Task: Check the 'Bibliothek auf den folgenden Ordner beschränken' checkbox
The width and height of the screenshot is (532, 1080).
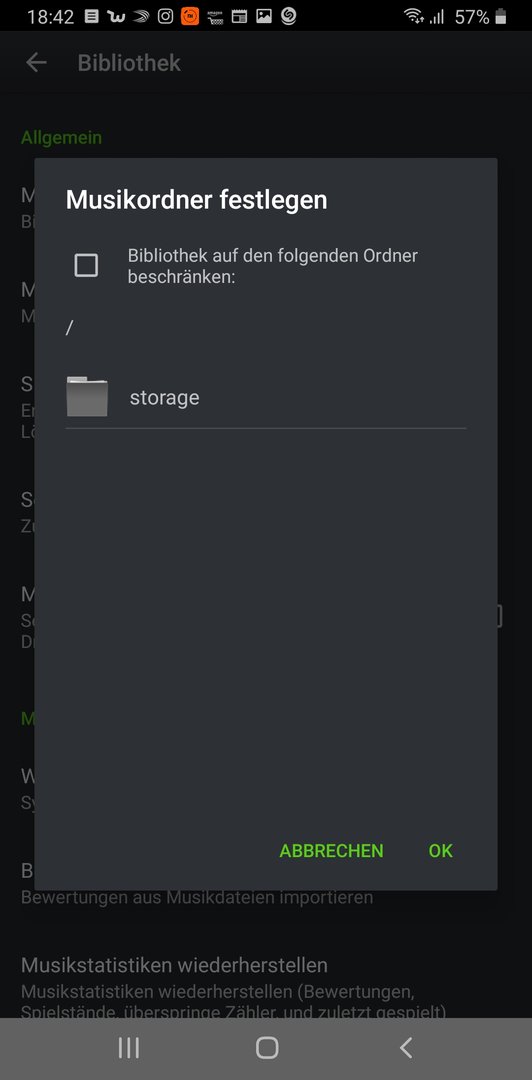Action: tap(86, 265)
